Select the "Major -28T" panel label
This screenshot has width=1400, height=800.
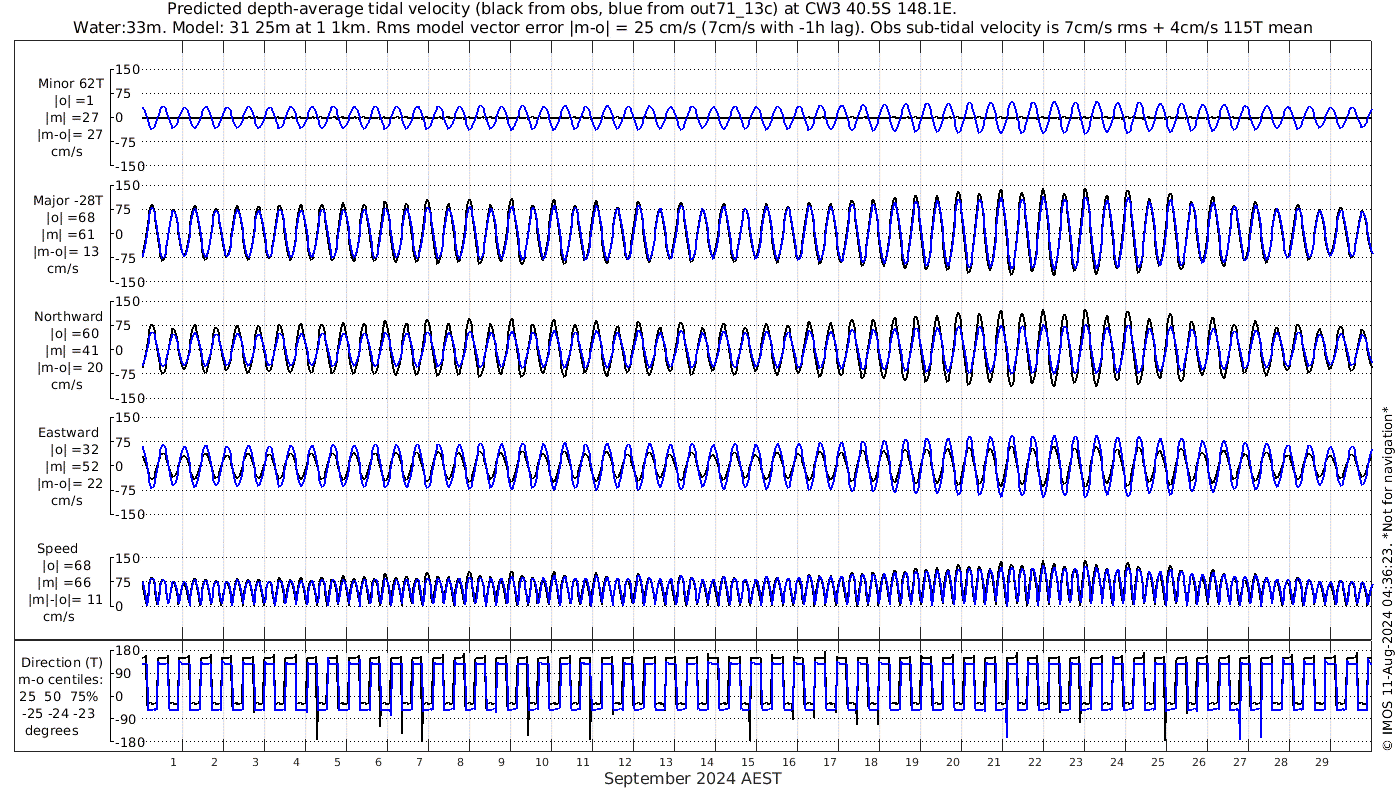pos(68,200)
